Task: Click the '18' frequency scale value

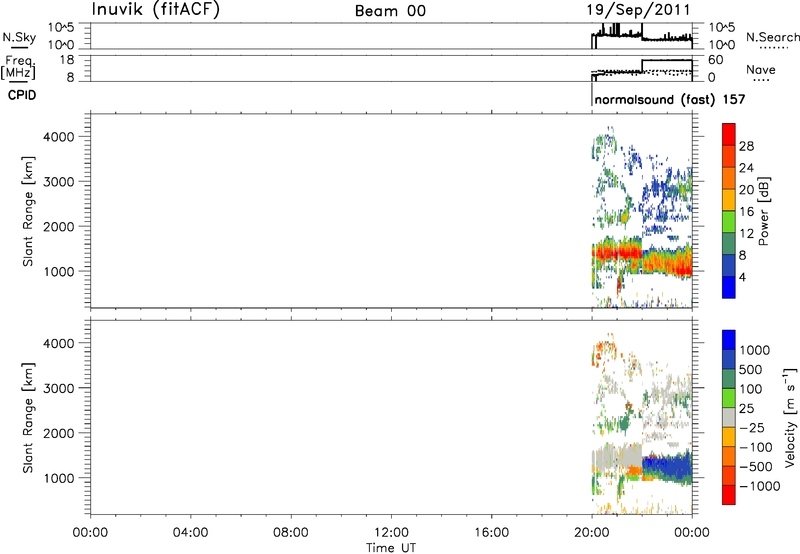Action: (x=67, y=60)
